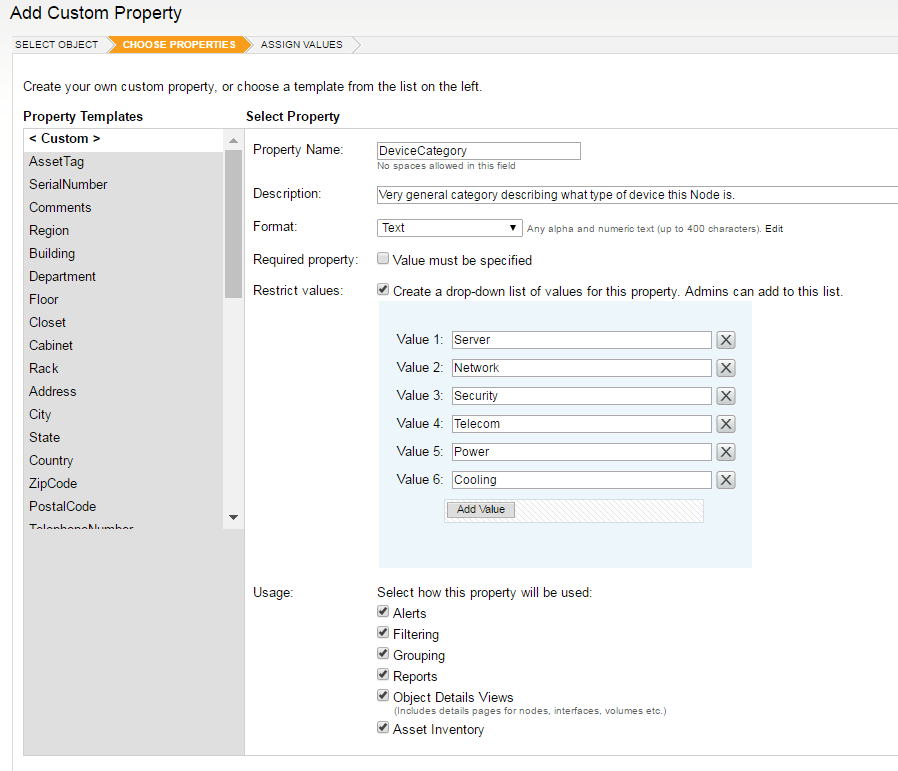This screenshot has width=898, height=771.
Task: Enable 'Value must be specified' checkbox
Action: (x=383, y=259)
